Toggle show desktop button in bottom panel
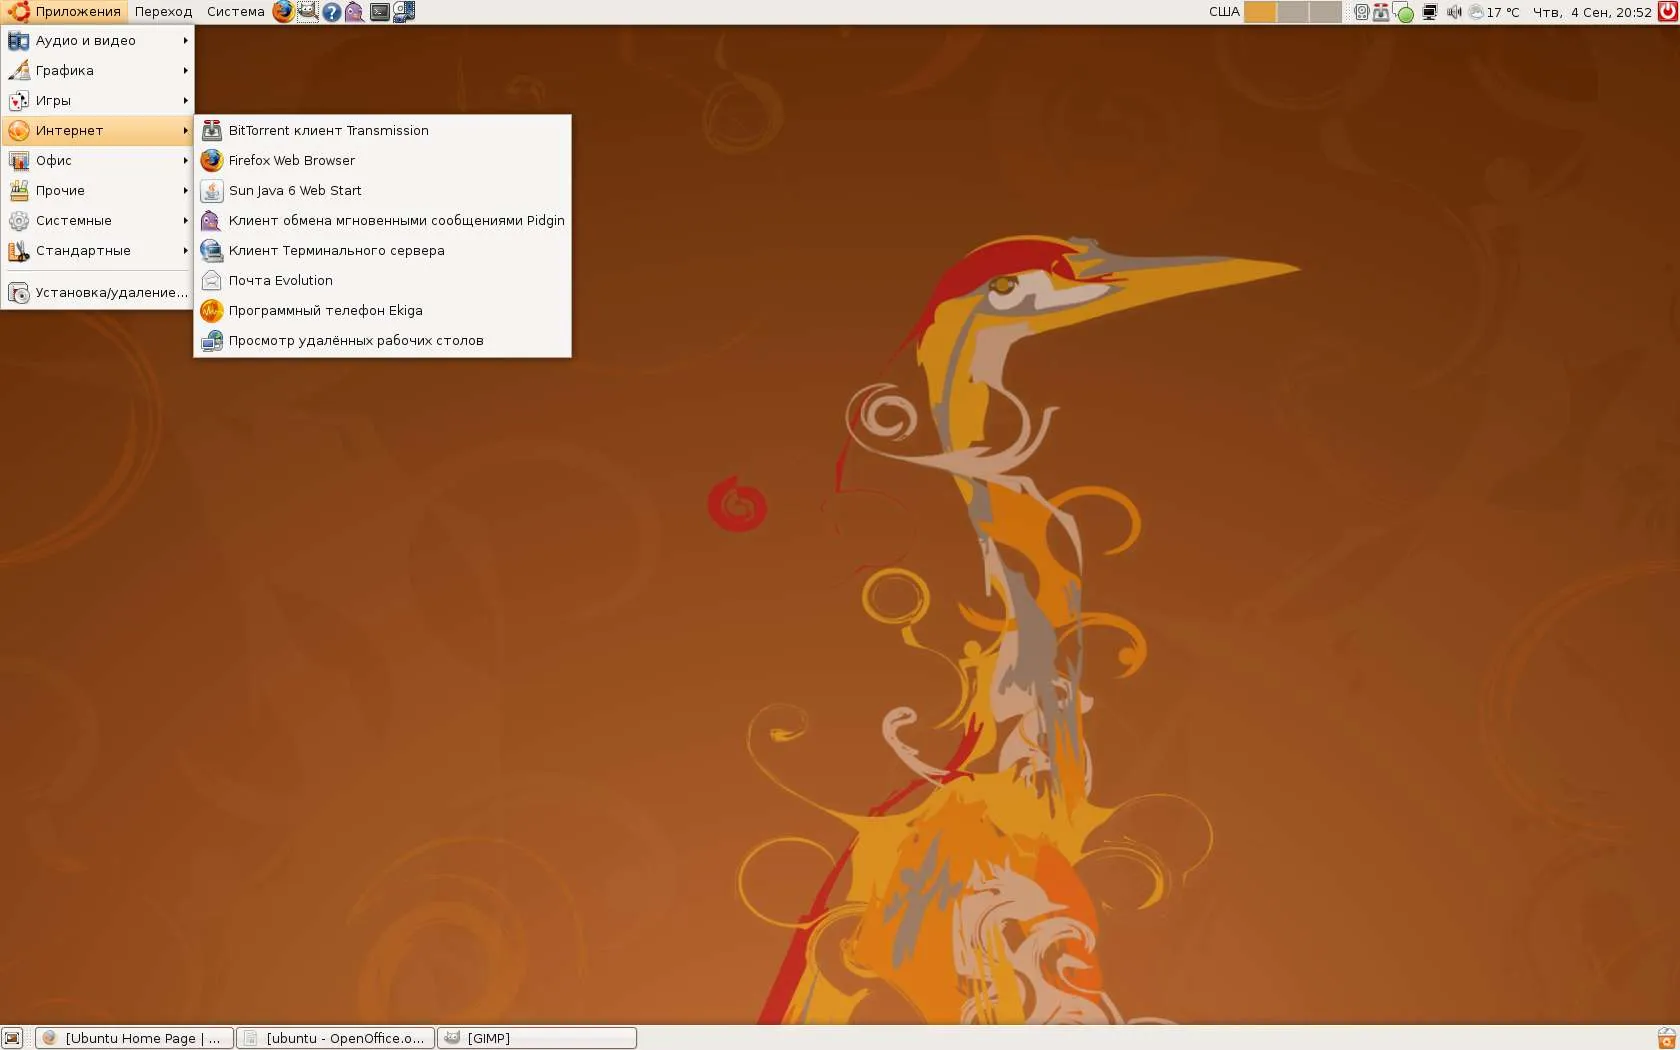 click(x=12, y=1038)
